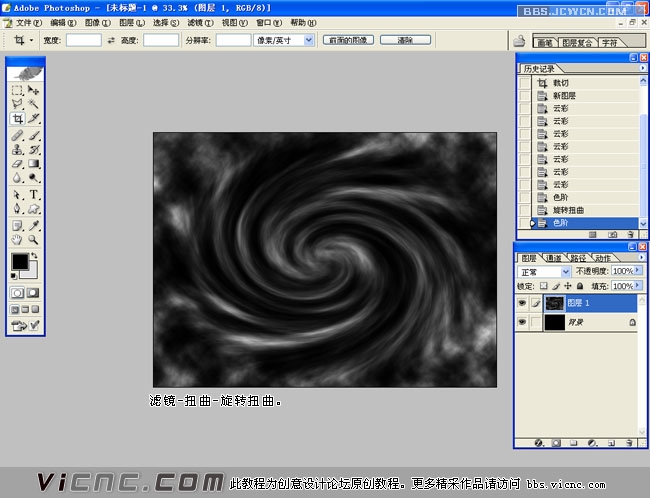The width and height of the screenshot is (650, 498).
Task: Hide 图层 1 with its eye icon
Action: pyautogui.click(x=522, y=303)
